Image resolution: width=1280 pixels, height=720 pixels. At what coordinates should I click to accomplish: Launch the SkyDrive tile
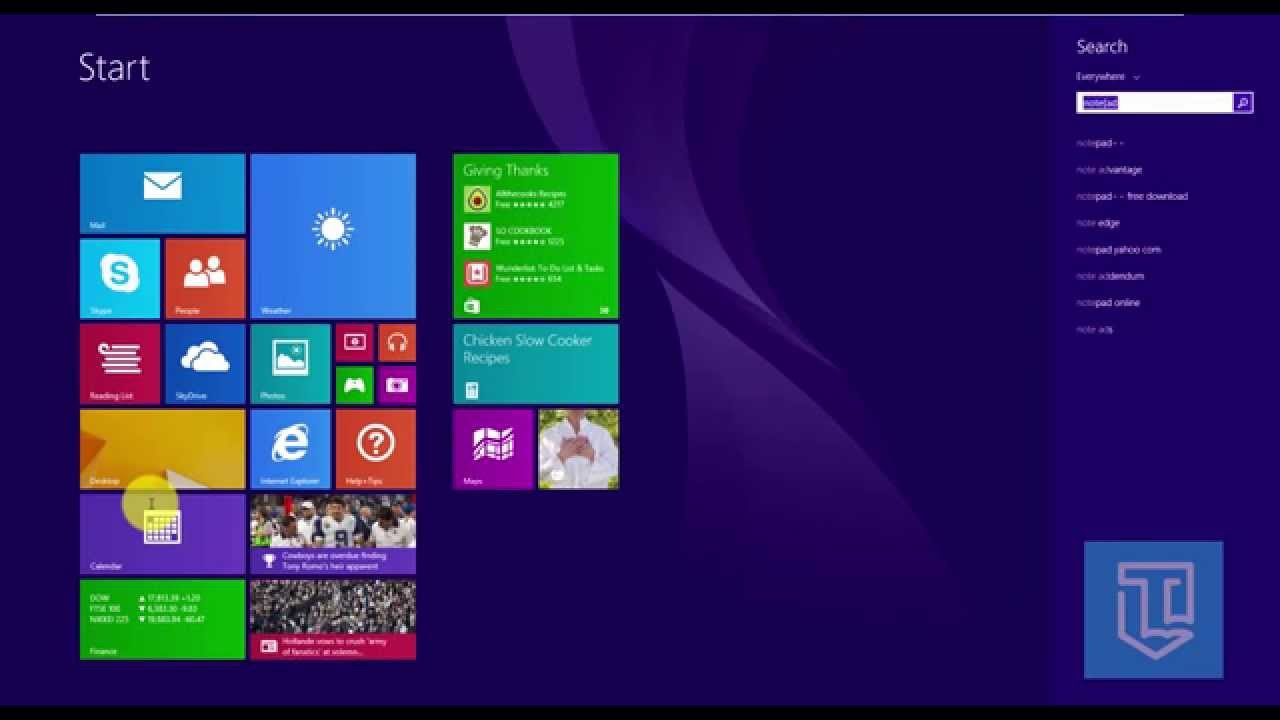205,363
